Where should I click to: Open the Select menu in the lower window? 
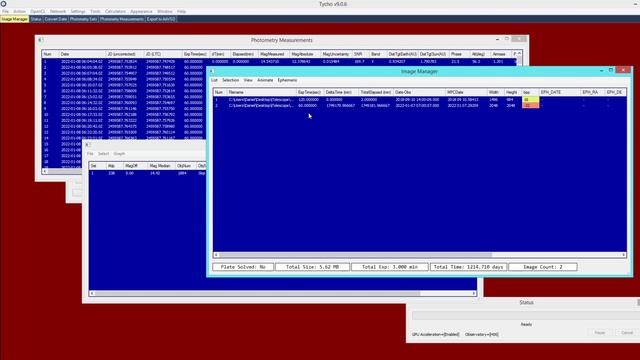[x=103, y=154]
